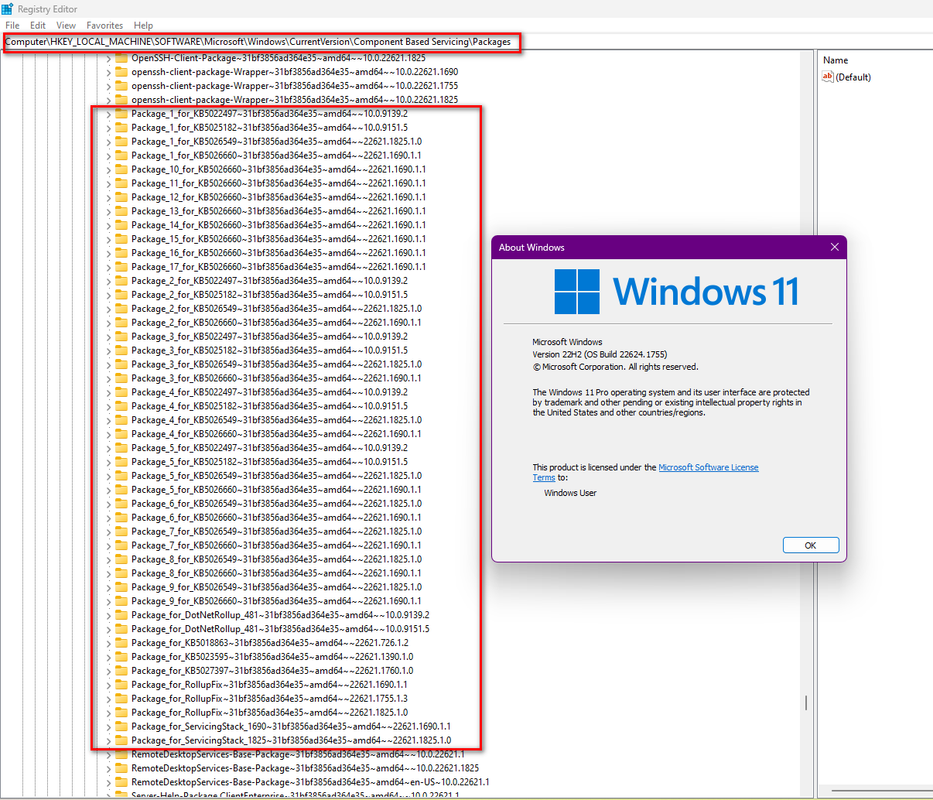Screen dimensions: 933x800
Task: Click the Name column header
Action: click(835, 60)
